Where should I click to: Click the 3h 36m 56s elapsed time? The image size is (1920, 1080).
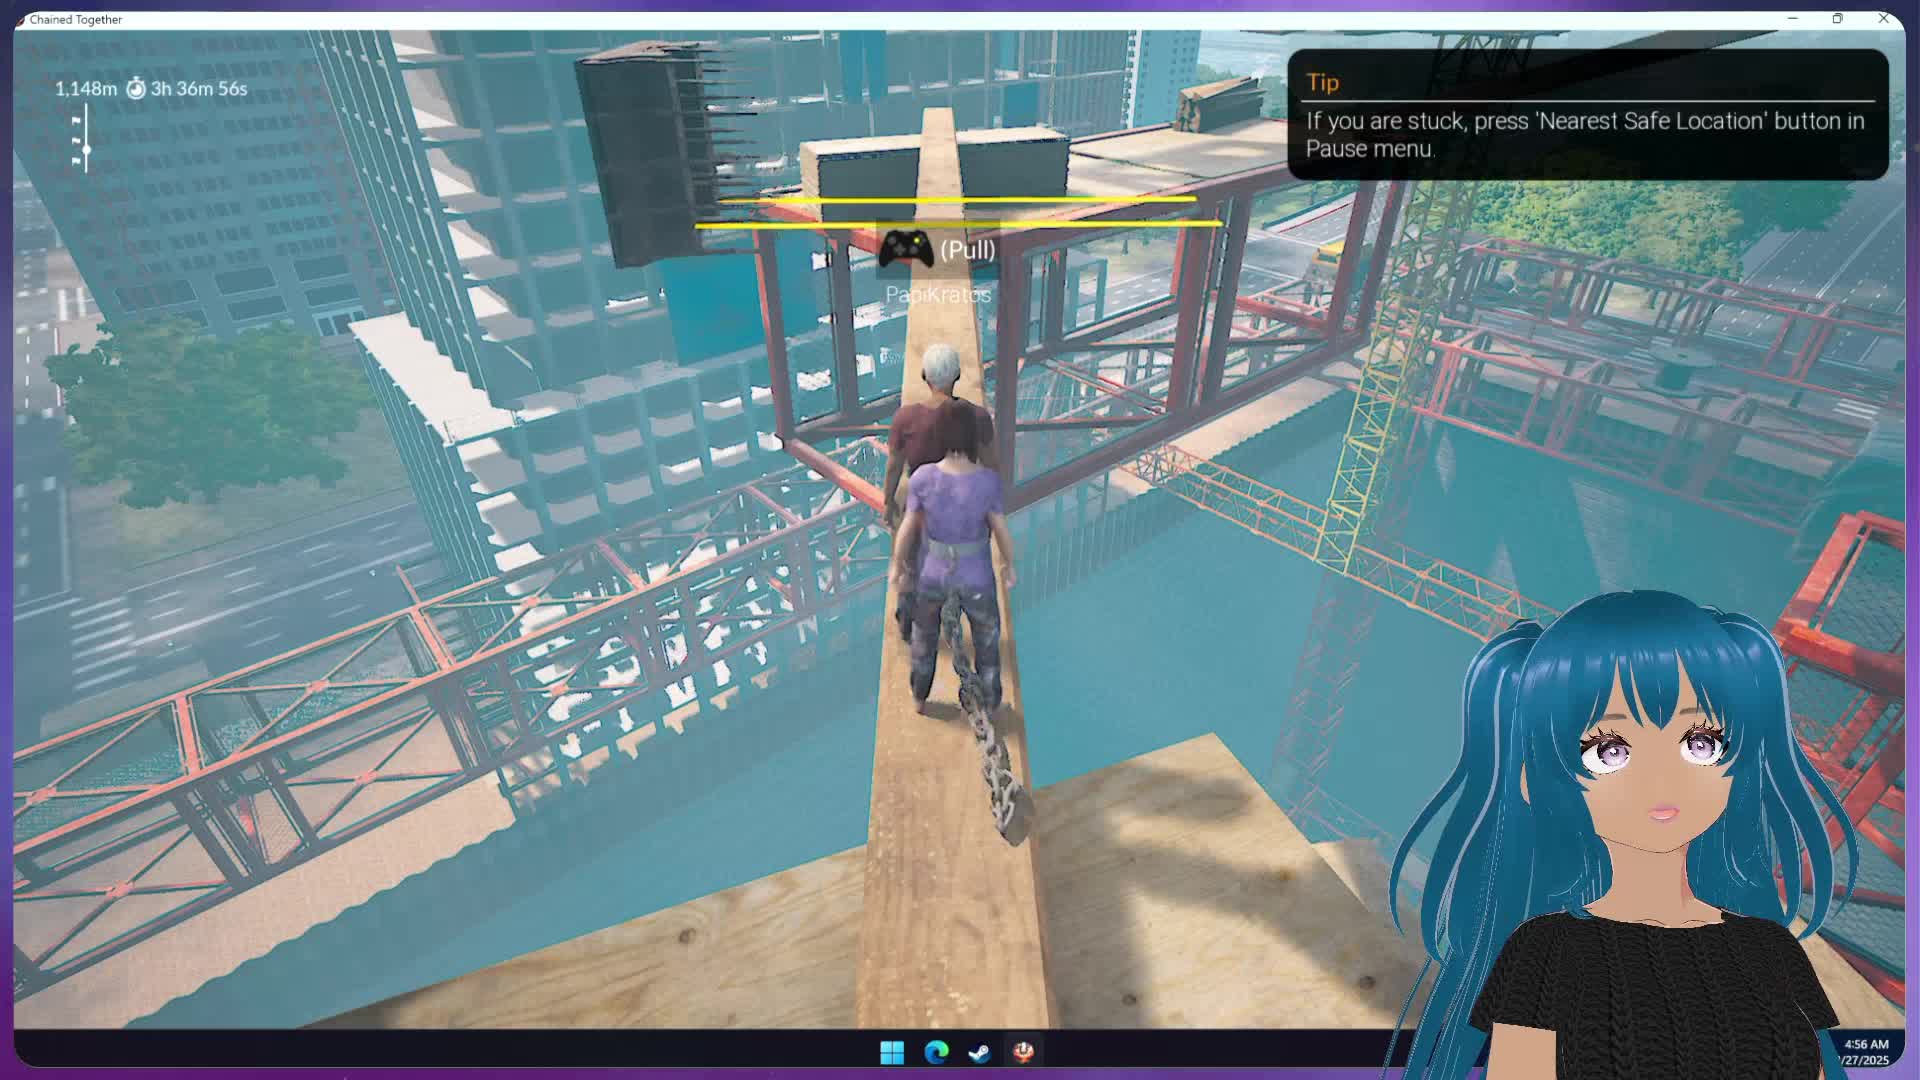point(199,89)
